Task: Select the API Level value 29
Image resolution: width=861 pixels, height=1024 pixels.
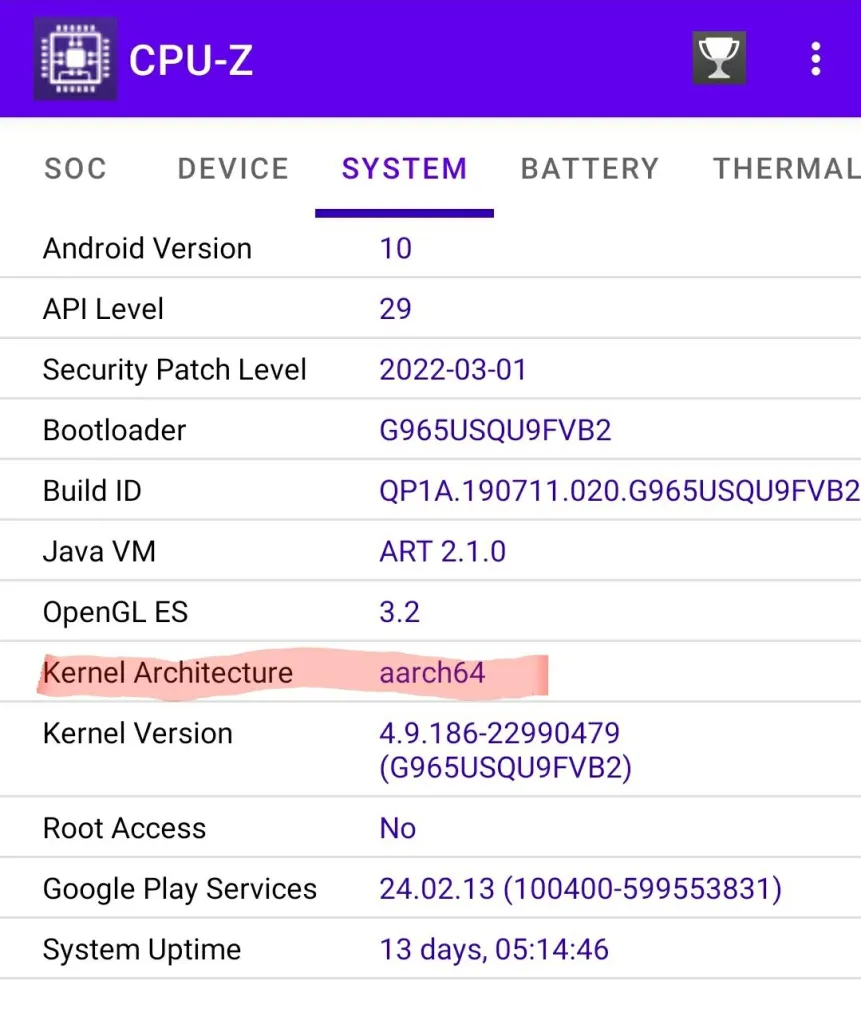Action: [x=395, y=309]
